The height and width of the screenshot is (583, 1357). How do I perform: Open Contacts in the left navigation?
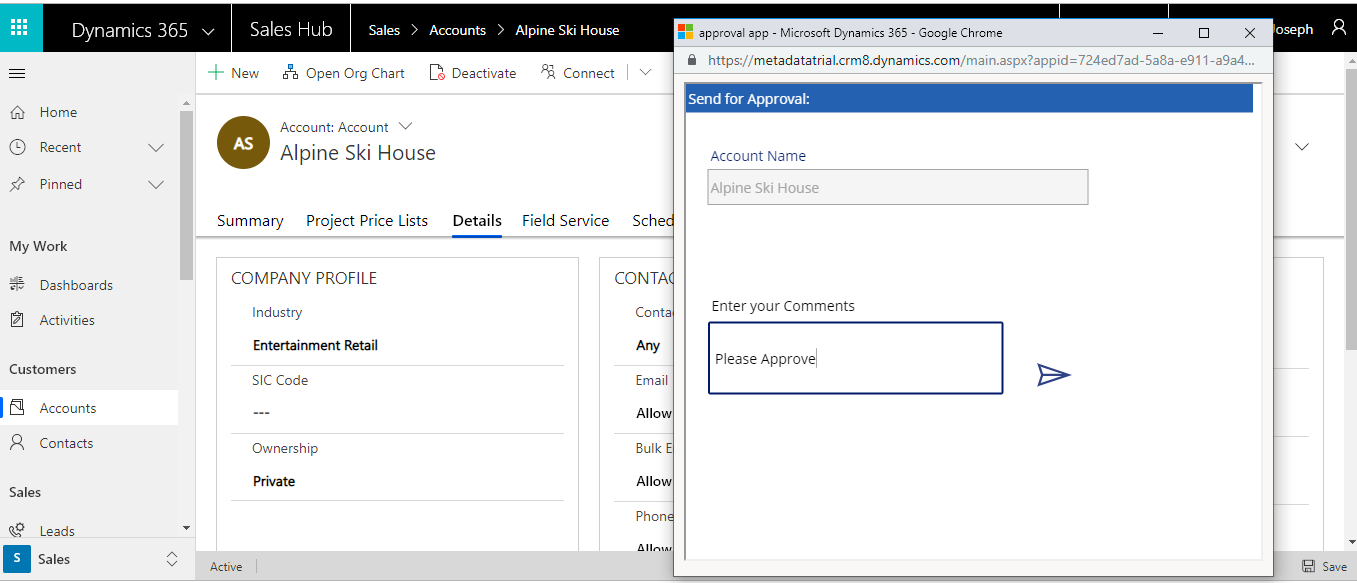66,443
